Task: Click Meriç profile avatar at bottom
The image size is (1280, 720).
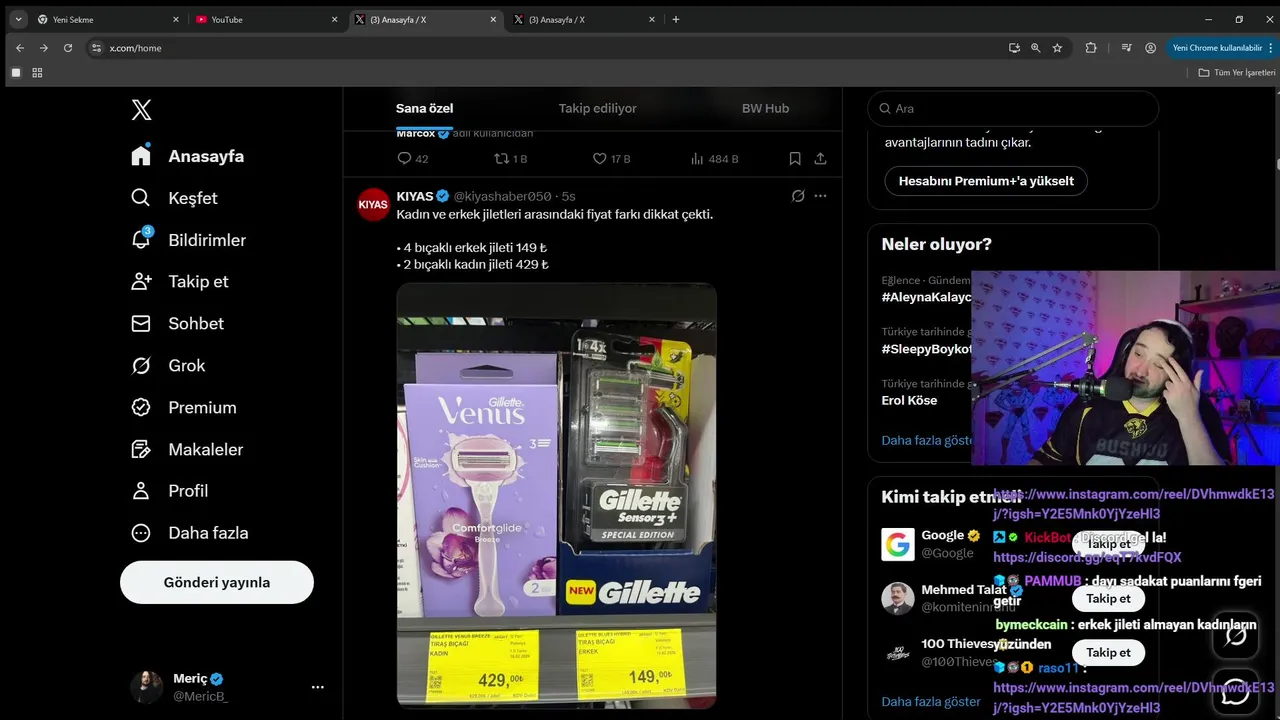Action: click(146, 687)
